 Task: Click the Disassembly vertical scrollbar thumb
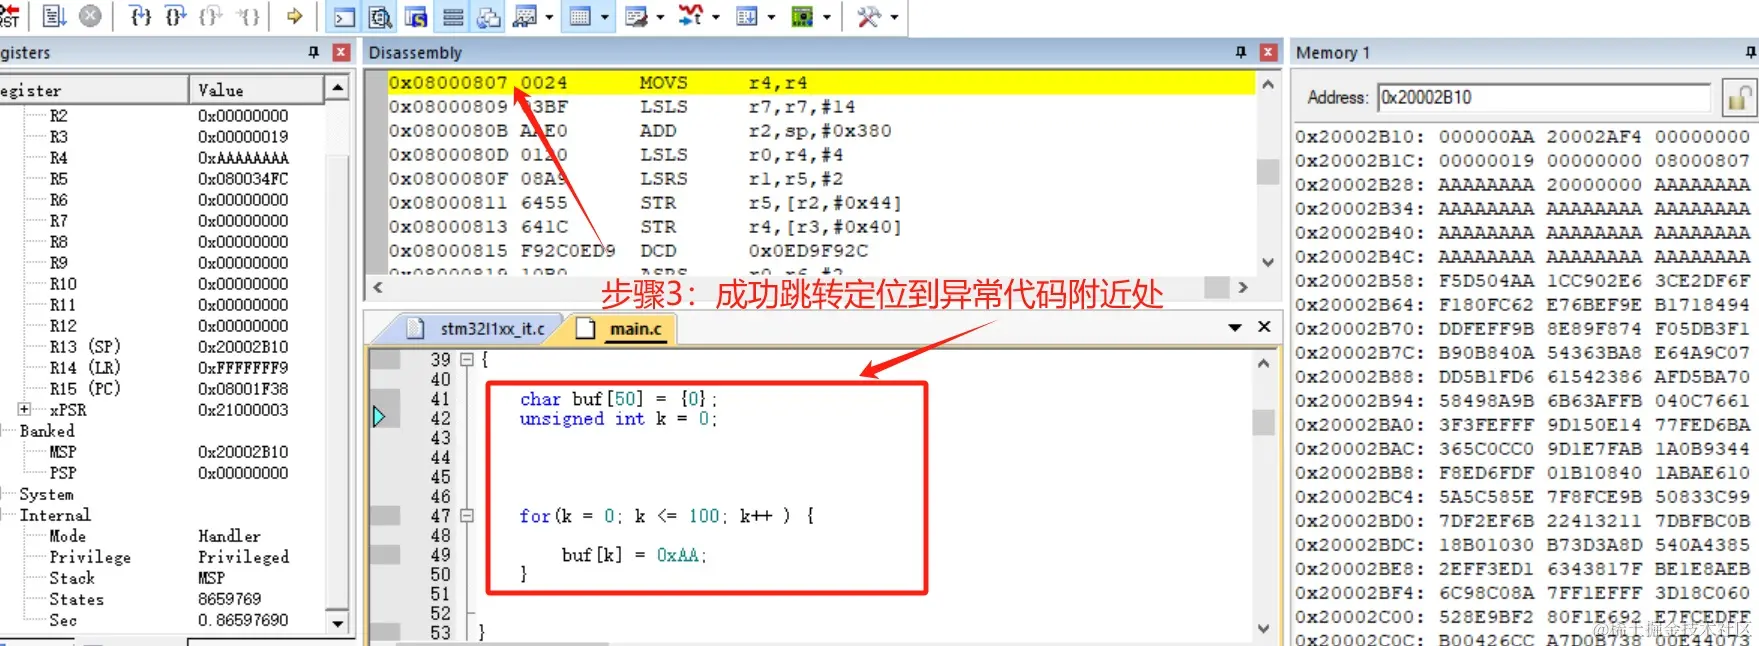1268,172
